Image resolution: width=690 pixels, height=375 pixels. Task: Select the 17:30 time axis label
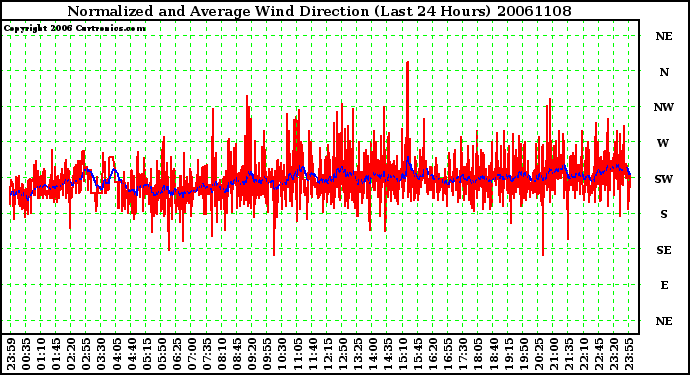462,354
